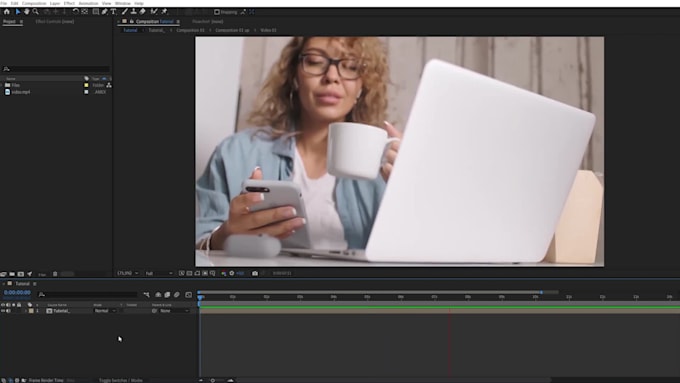Select the Eraser tool
This screenshot has height=383, width=680.
click(142, 12)
